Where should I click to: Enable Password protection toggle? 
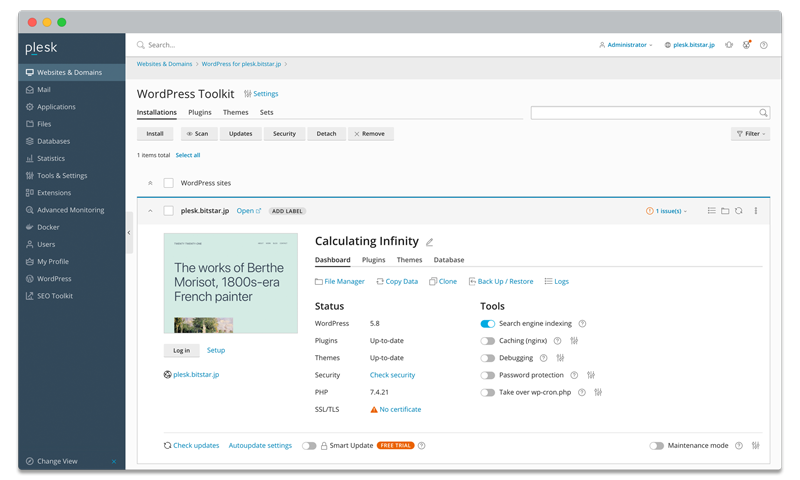coord(488,375)
